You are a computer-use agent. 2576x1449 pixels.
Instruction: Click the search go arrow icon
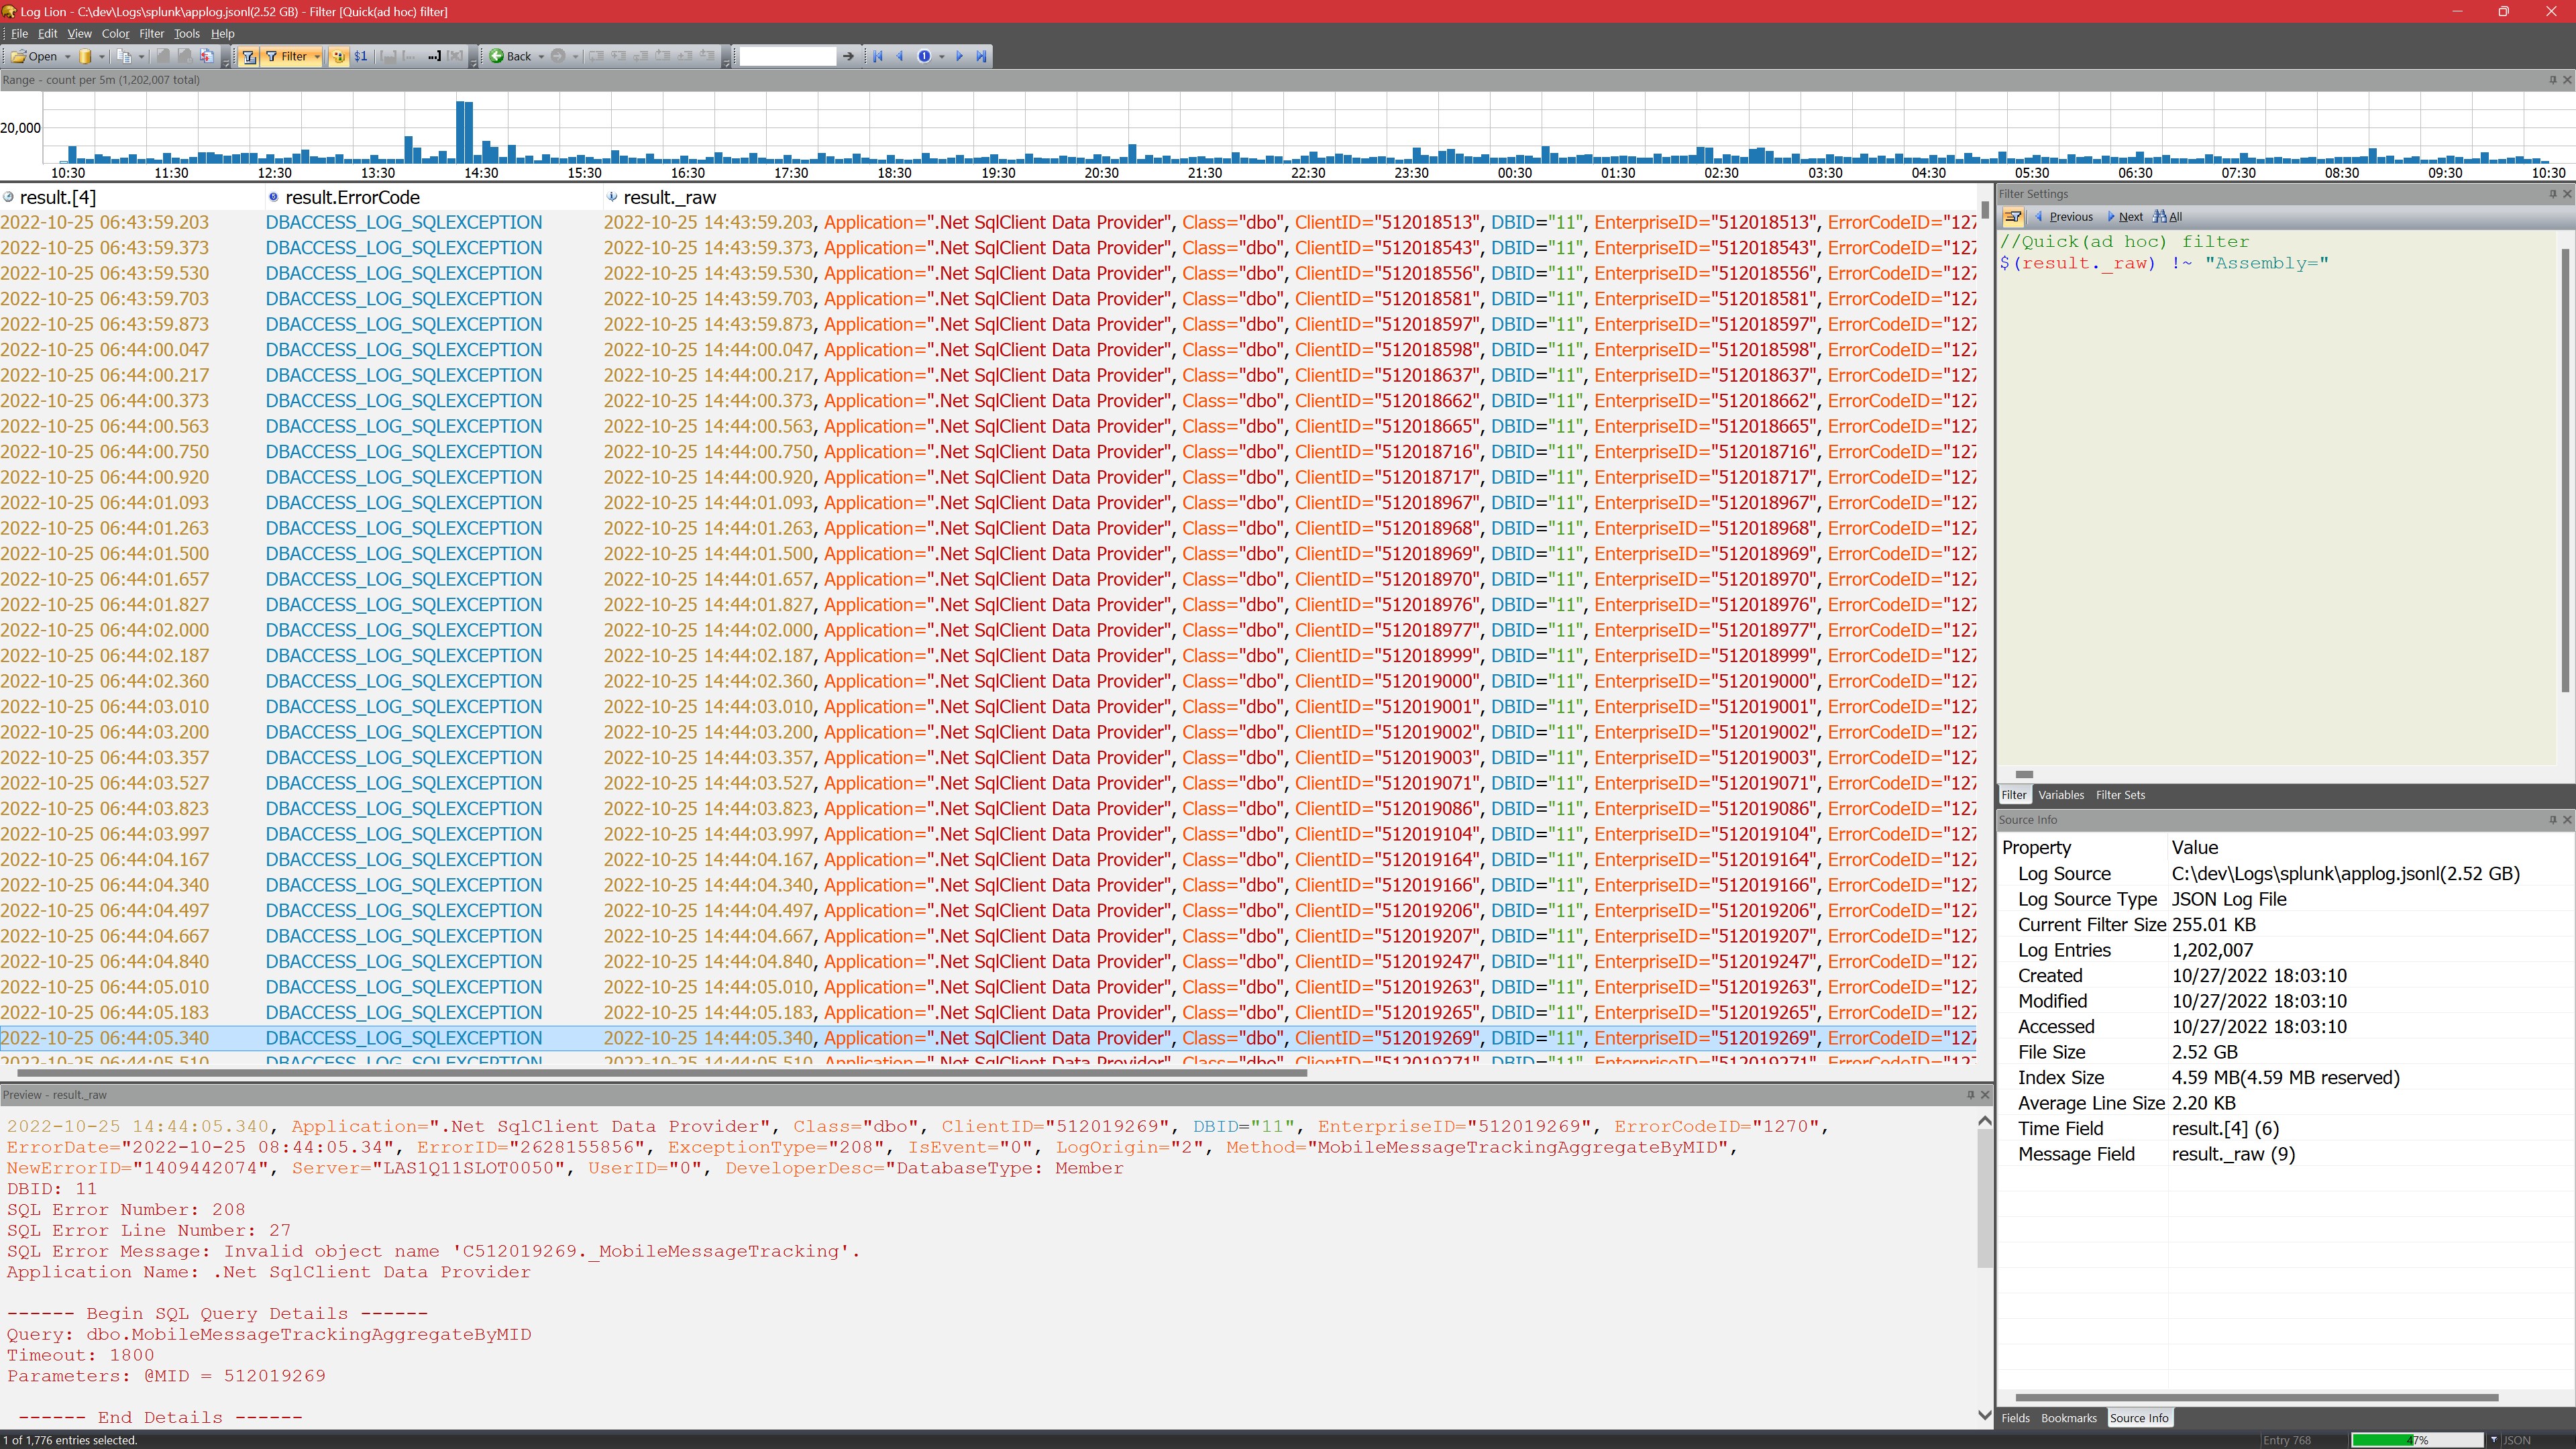[x=849, y=56]
